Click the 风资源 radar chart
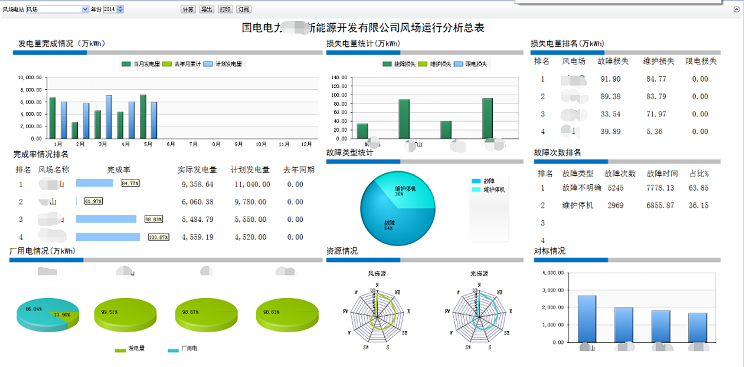 [x=378, y=311]
